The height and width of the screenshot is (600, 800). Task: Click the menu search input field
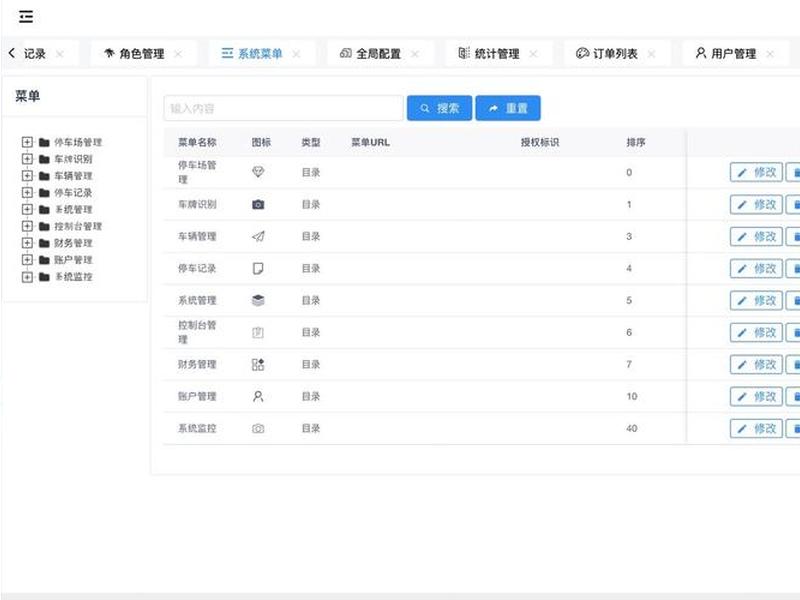284,108
